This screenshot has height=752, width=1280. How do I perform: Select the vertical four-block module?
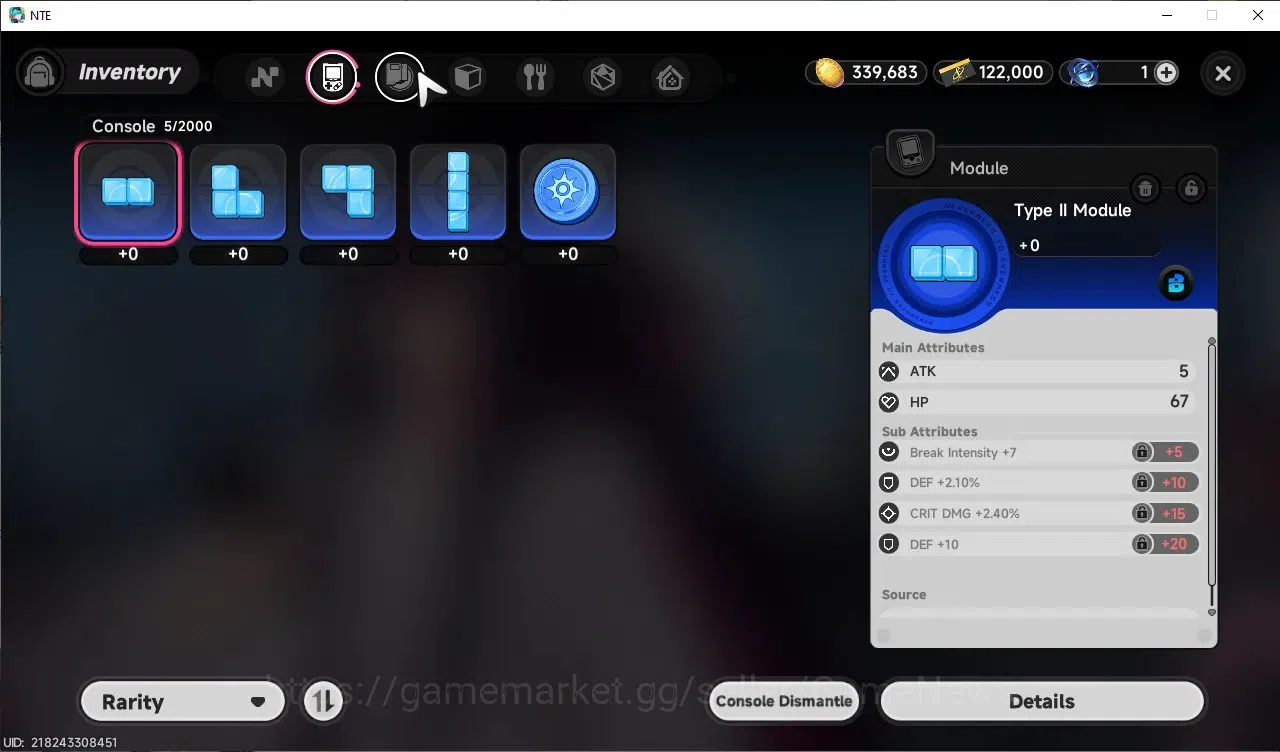coord(458,192)
